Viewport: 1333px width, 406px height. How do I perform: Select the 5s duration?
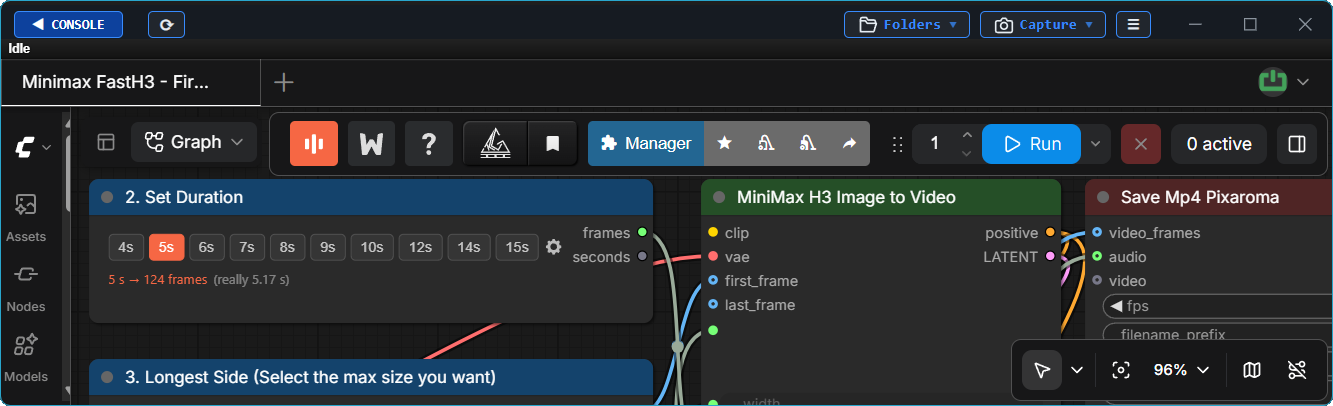(166, 247)
